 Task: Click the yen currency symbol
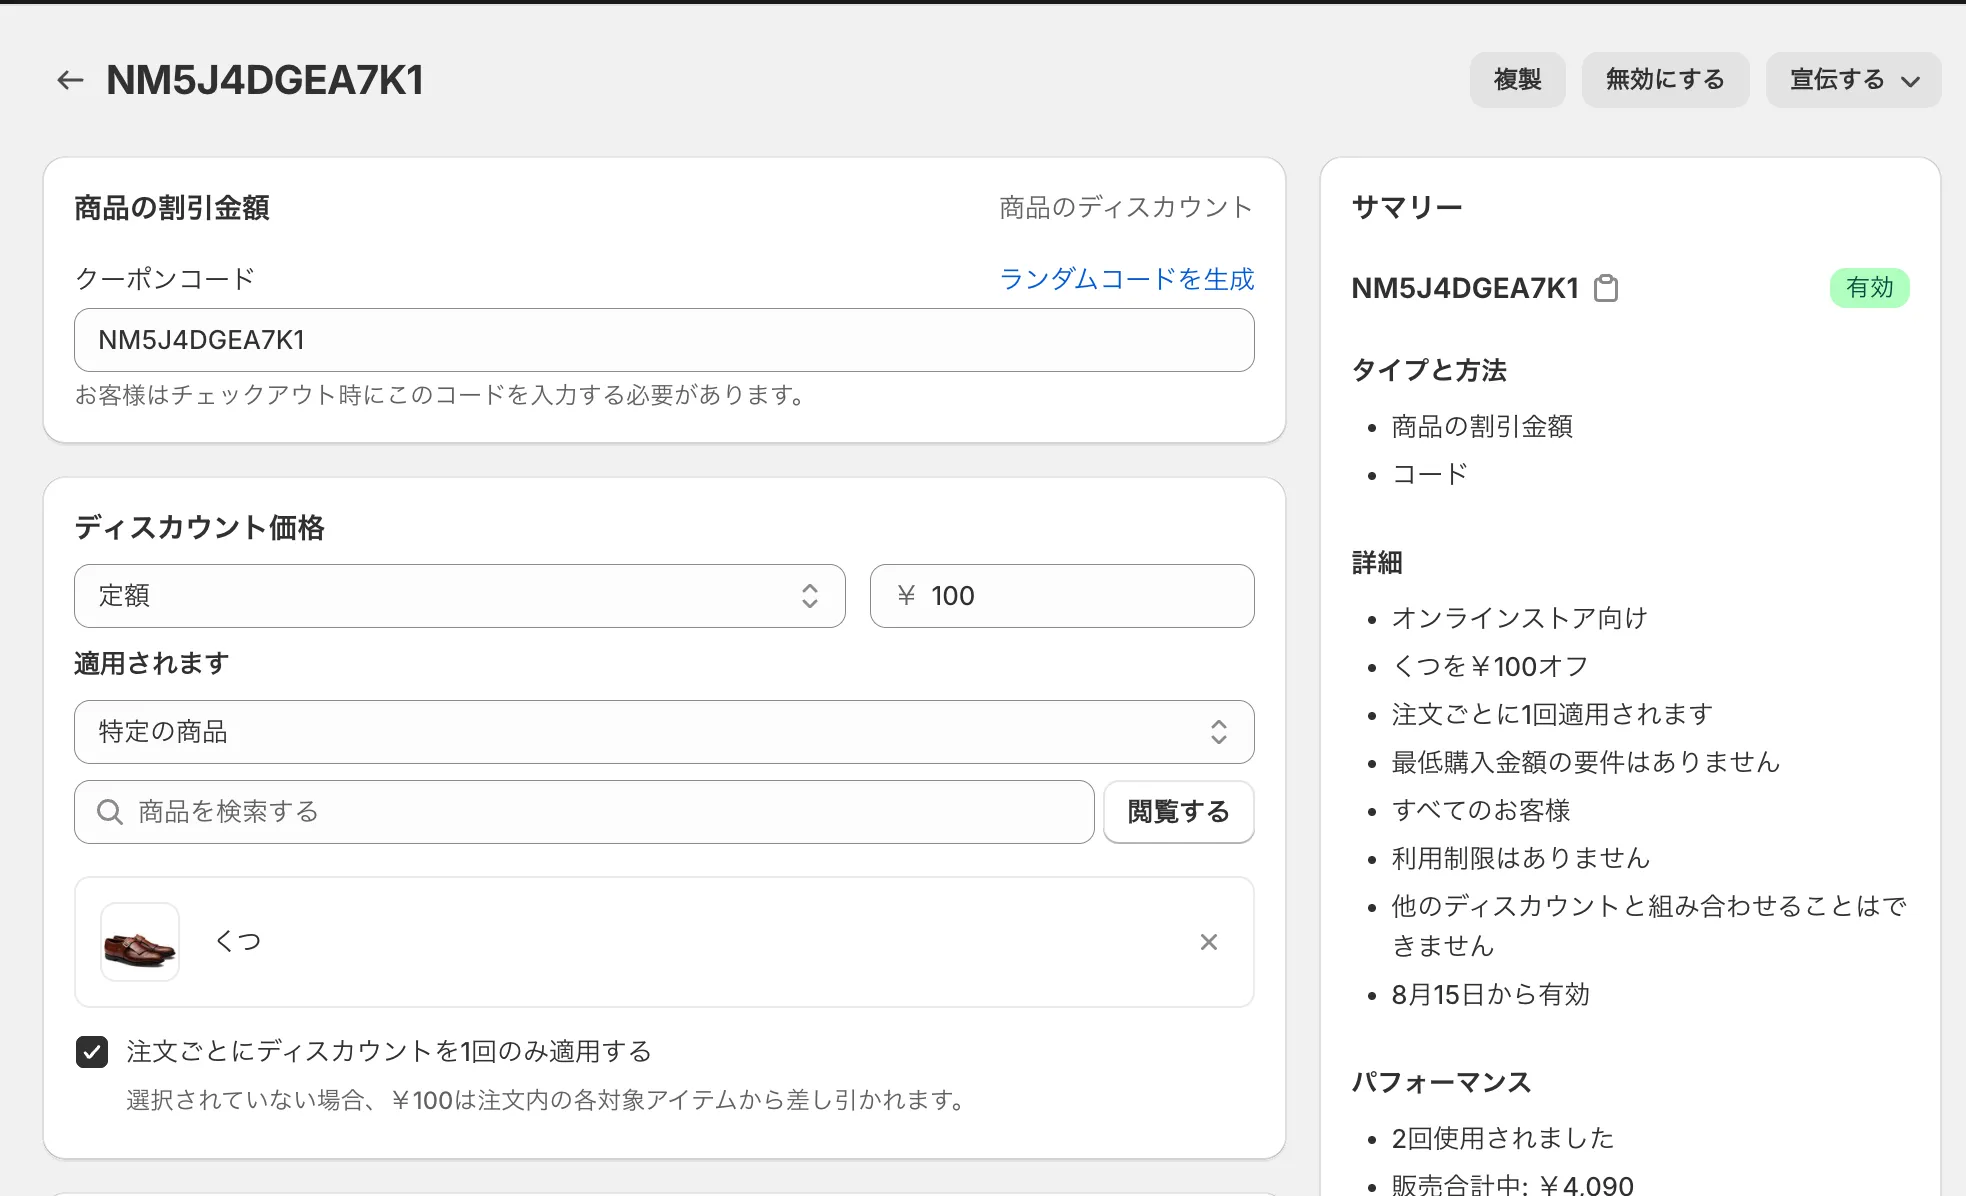click(x=906, y=596)
